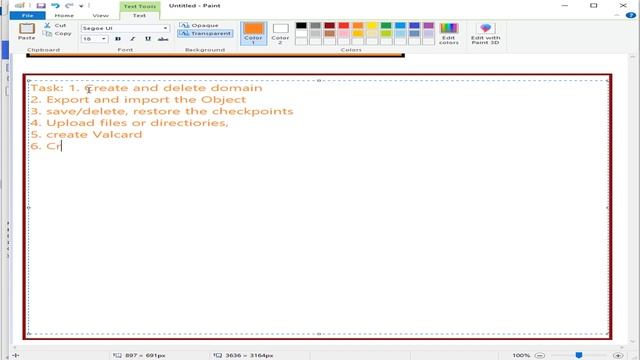Click the 100% zoom level text
The image size is (640, 360).
point(521,356)
